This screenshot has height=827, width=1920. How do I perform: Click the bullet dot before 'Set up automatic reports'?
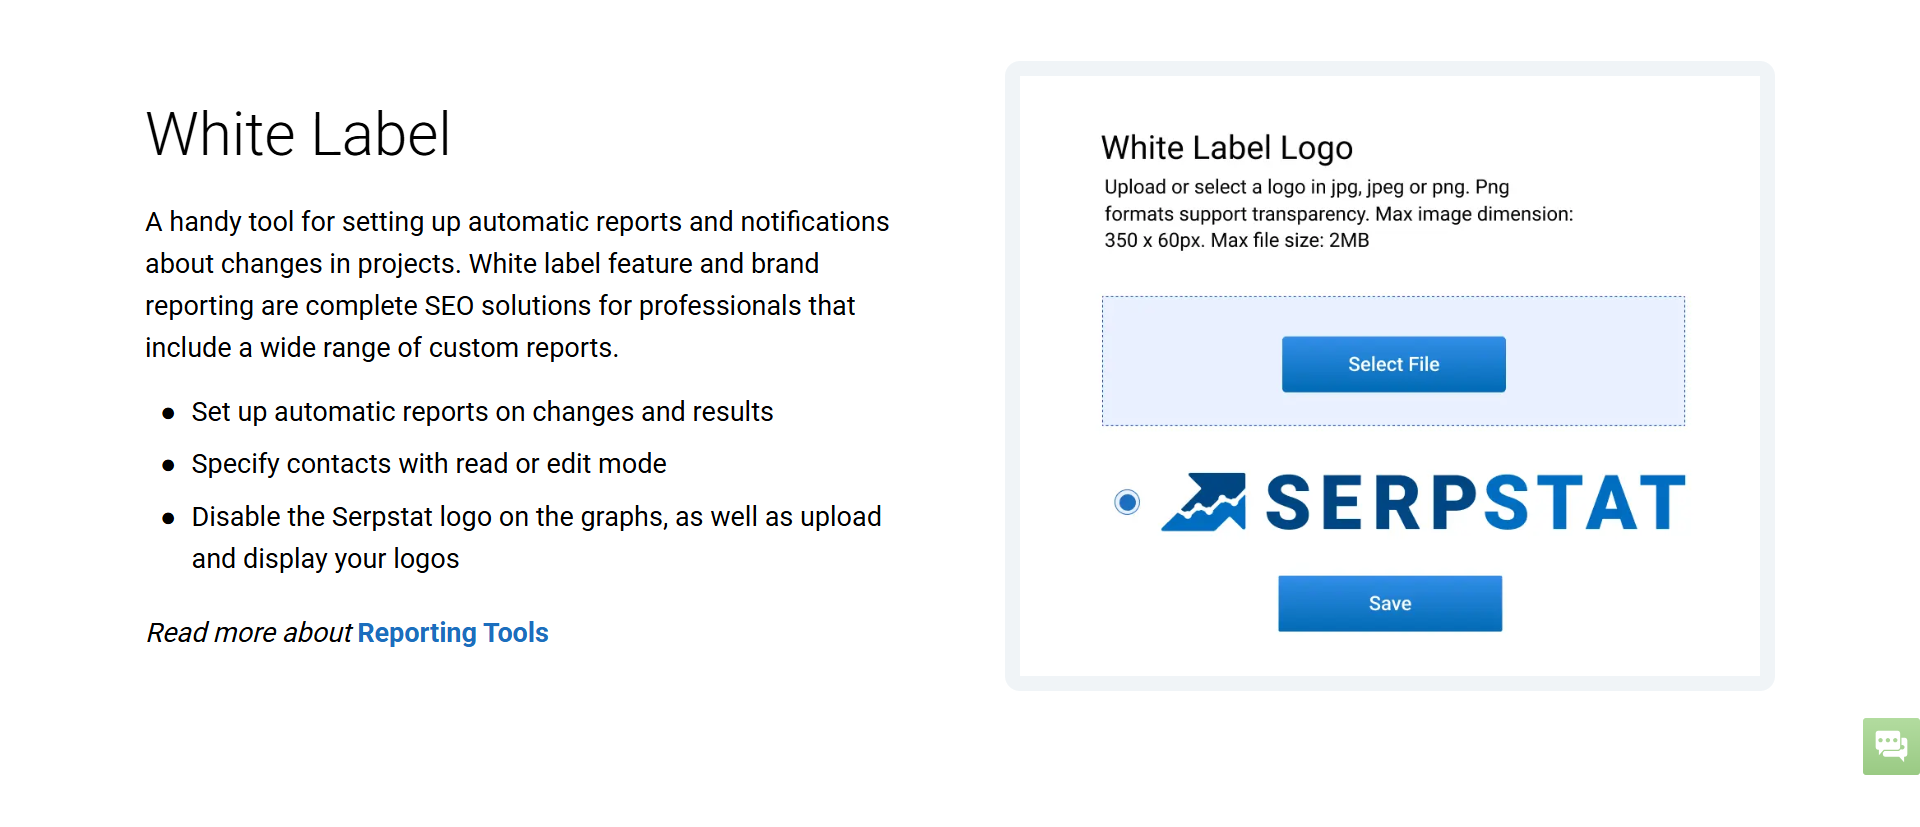(168, 413)
